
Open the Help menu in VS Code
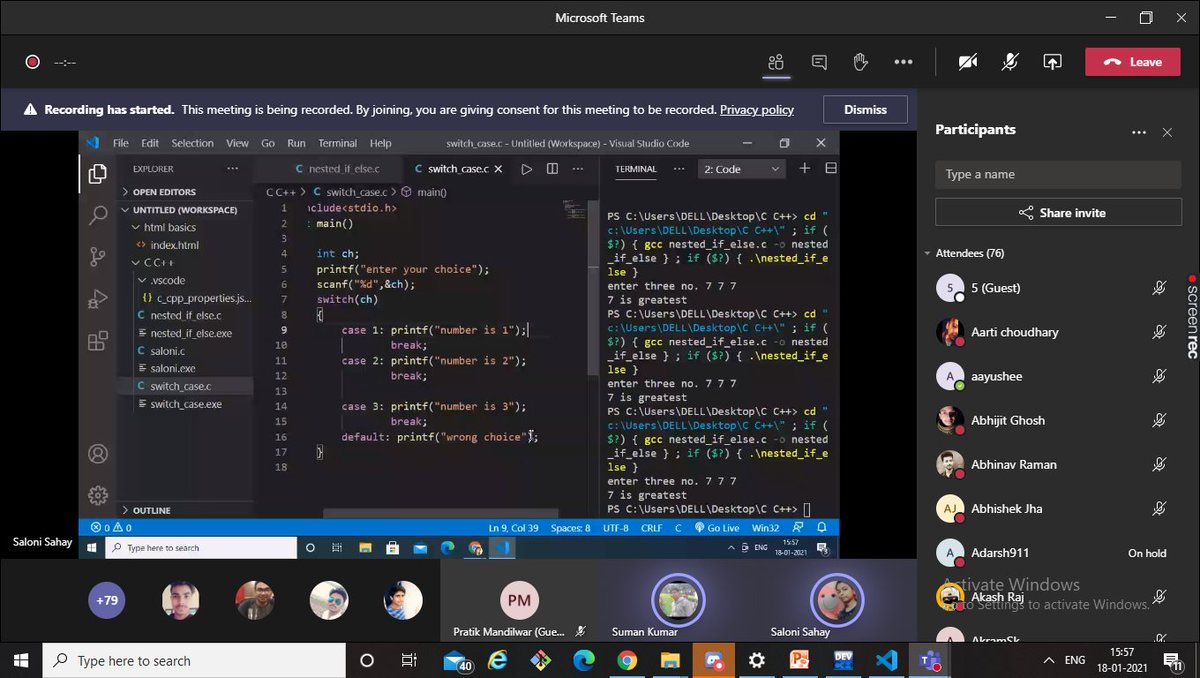pyautogui.click(x=380, y=143)
